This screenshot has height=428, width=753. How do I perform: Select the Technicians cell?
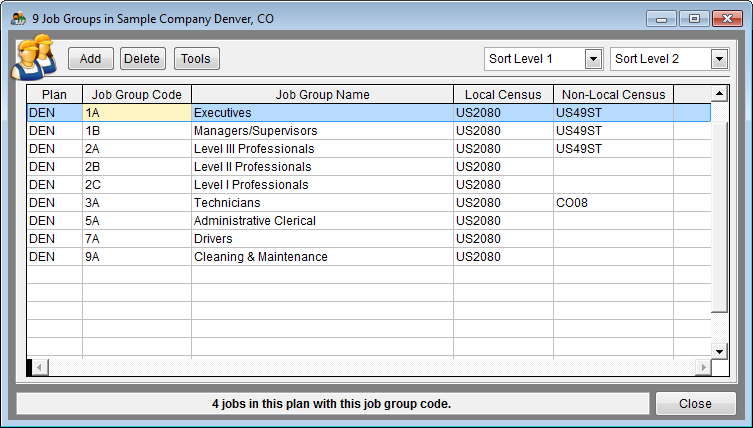tap(323, 203)
